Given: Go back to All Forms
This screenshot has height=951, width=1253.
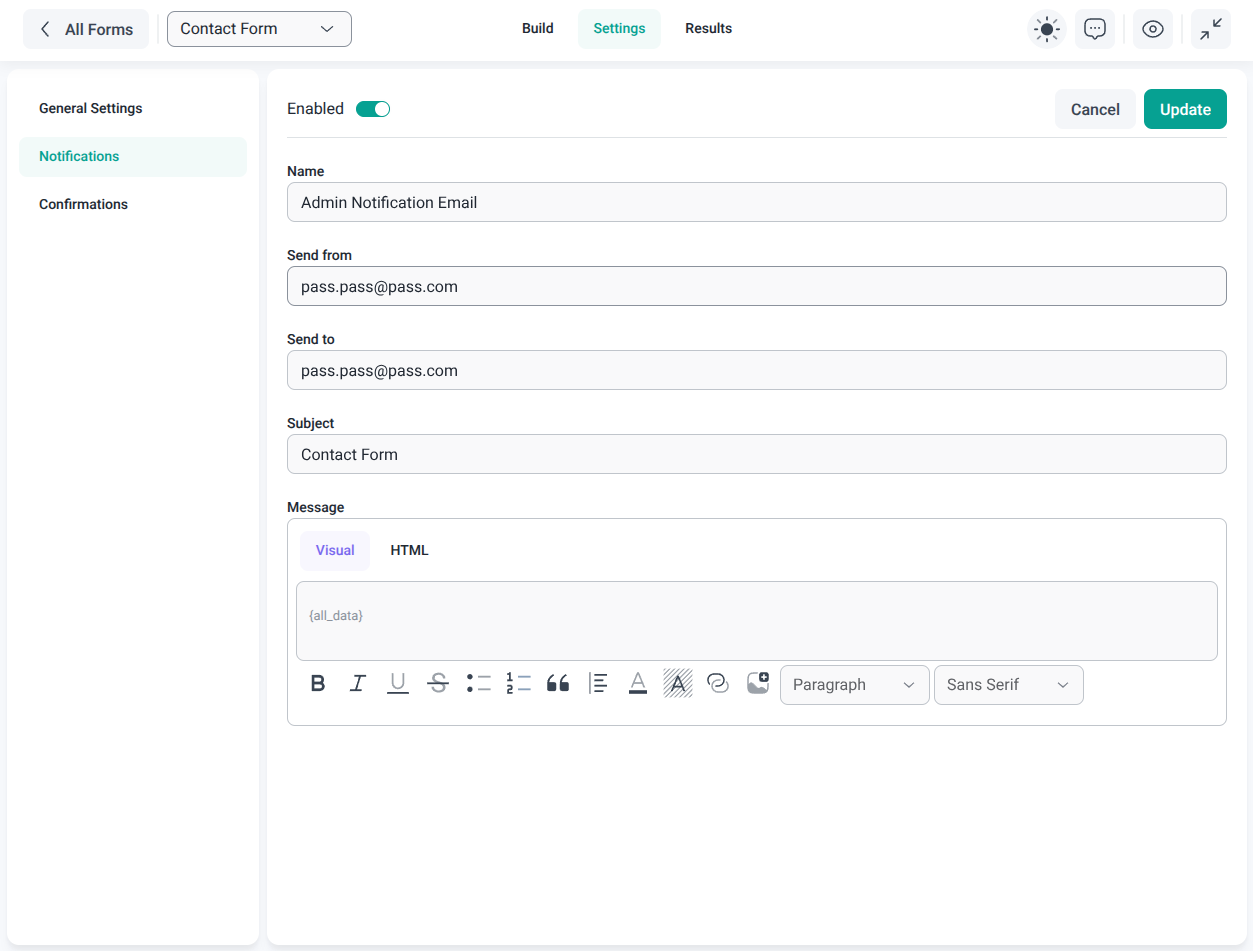Looking at the screenshot, I should pos(86,29).
